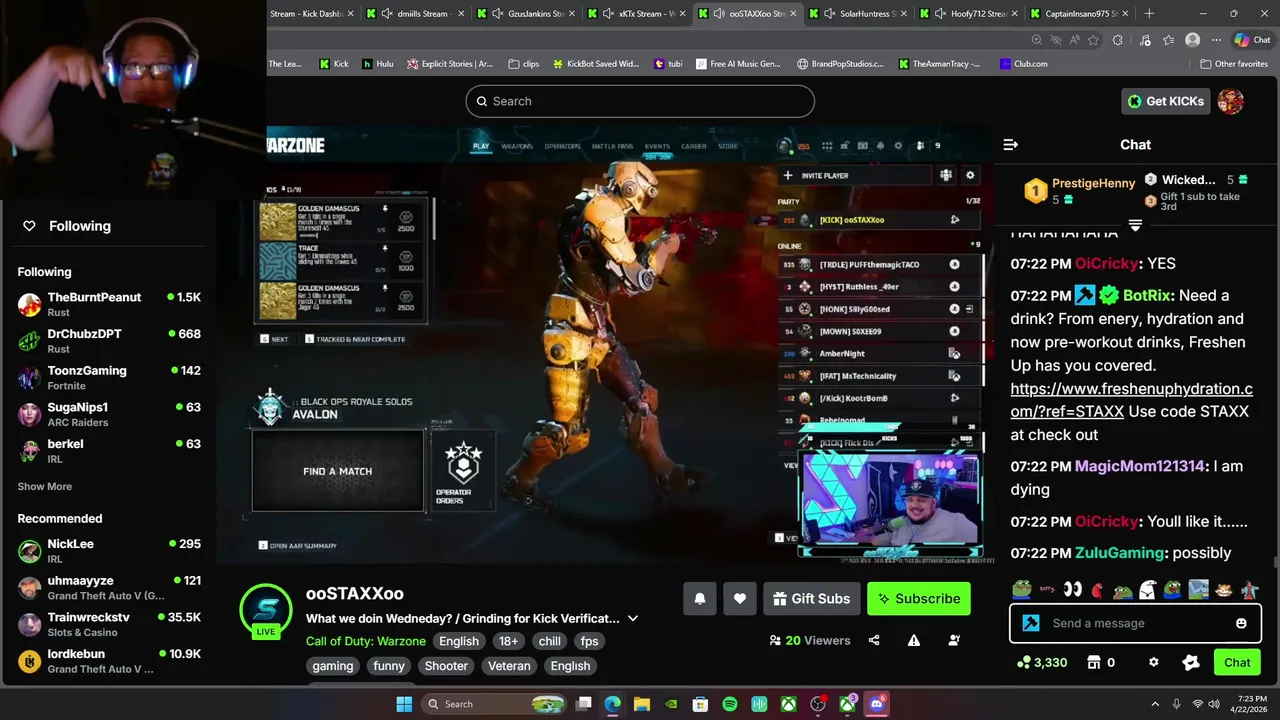This screenshot has width=1280, height=720.
Task: Open chat settings gear icon
Action: pyautogui.click(x=1153, y=662)
